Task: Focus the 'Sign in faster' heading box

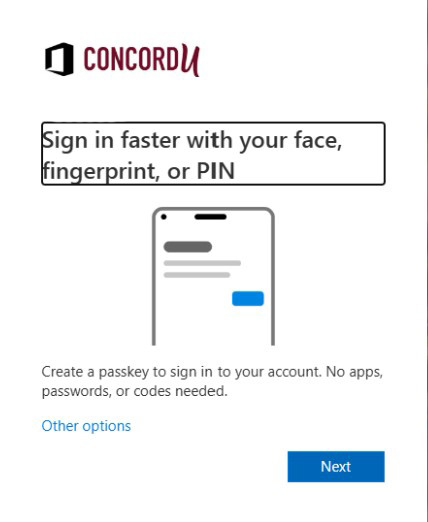Action: (x=213, y=153)
